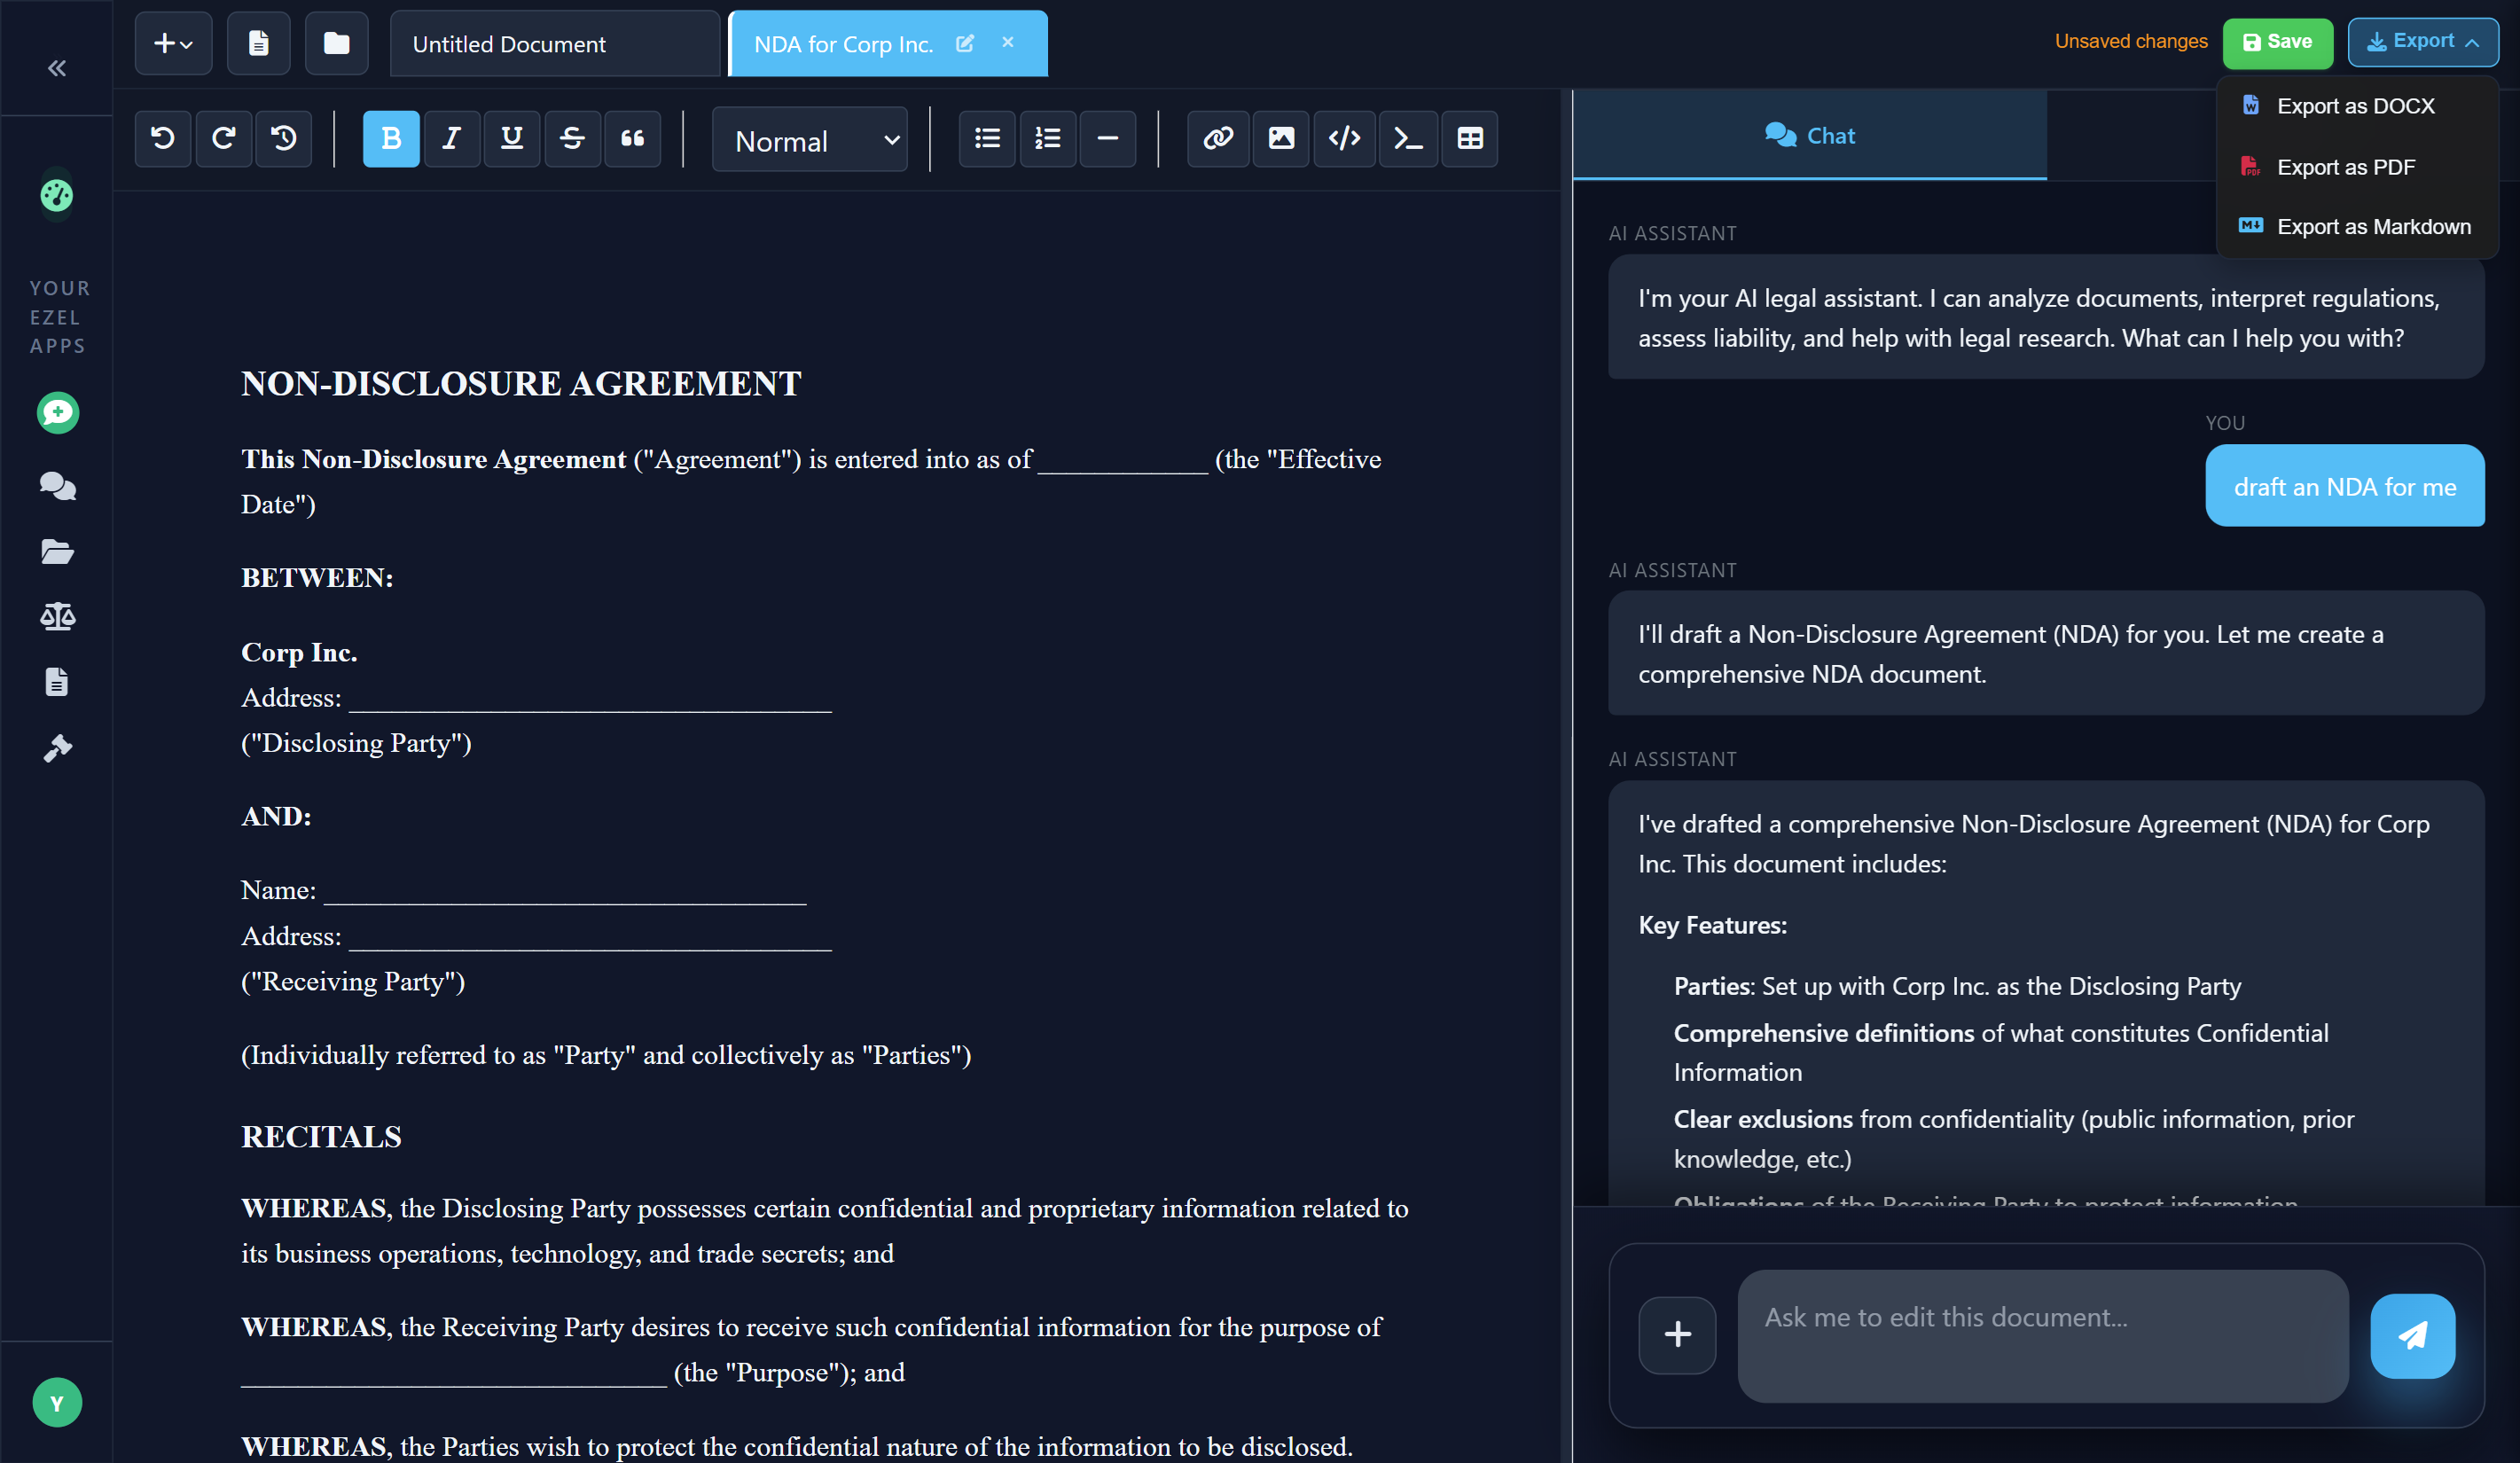Click the insert table icon
Screen dimensions: 2520x1463
tap(1469, 139)
